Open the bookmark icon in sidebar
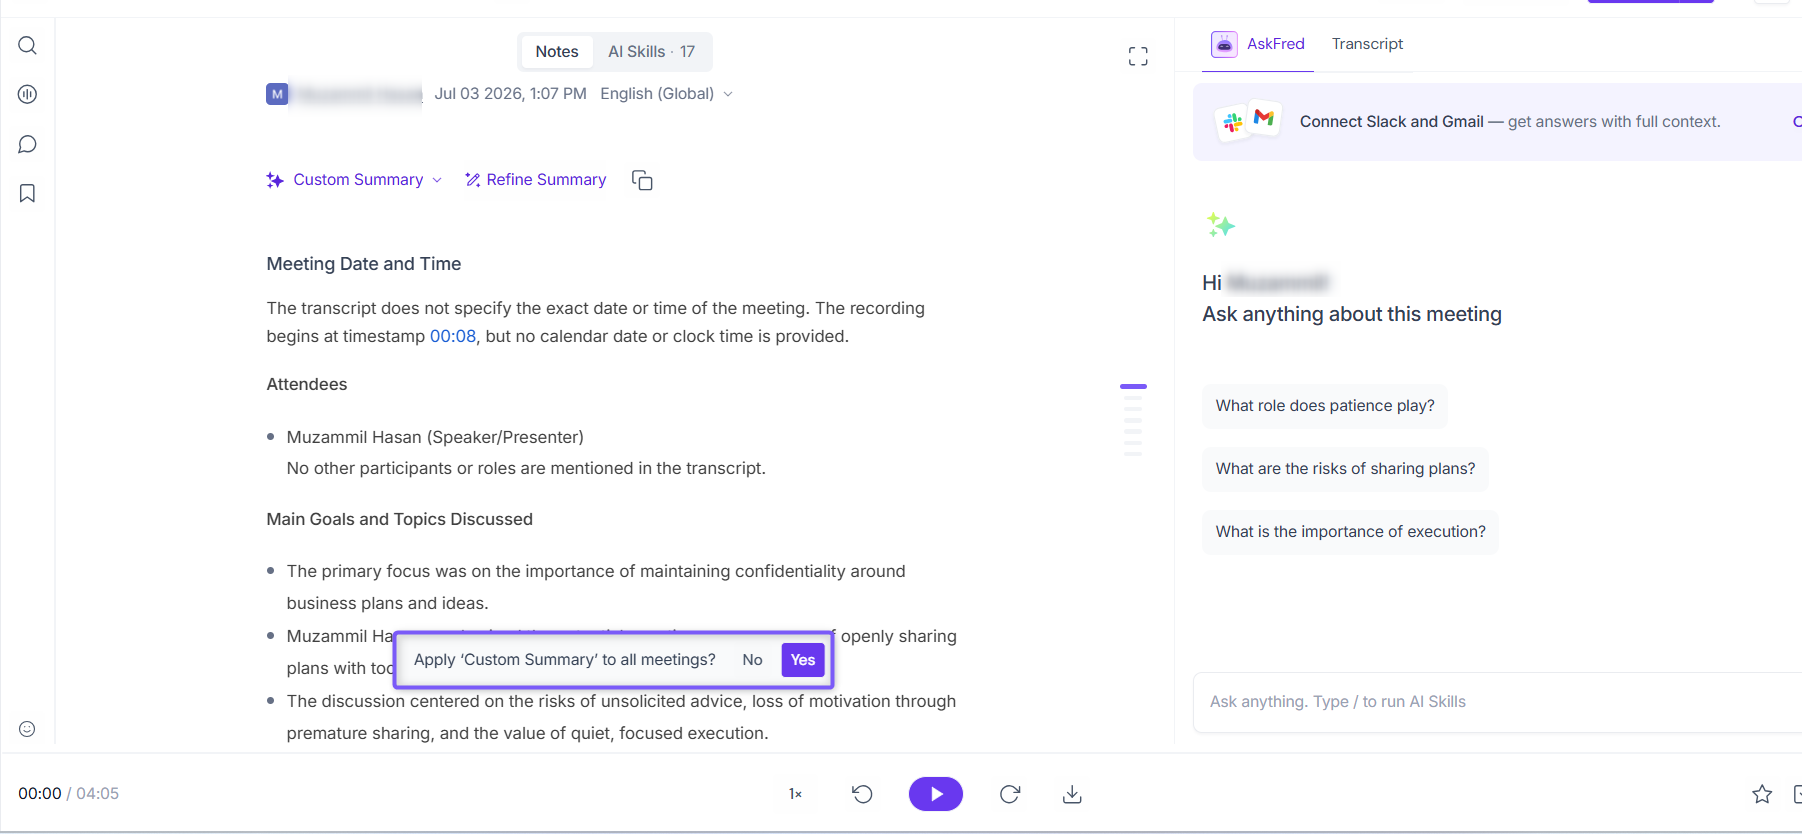Image resolution: width=1802 pixels, height=834 pixels. 27,193
